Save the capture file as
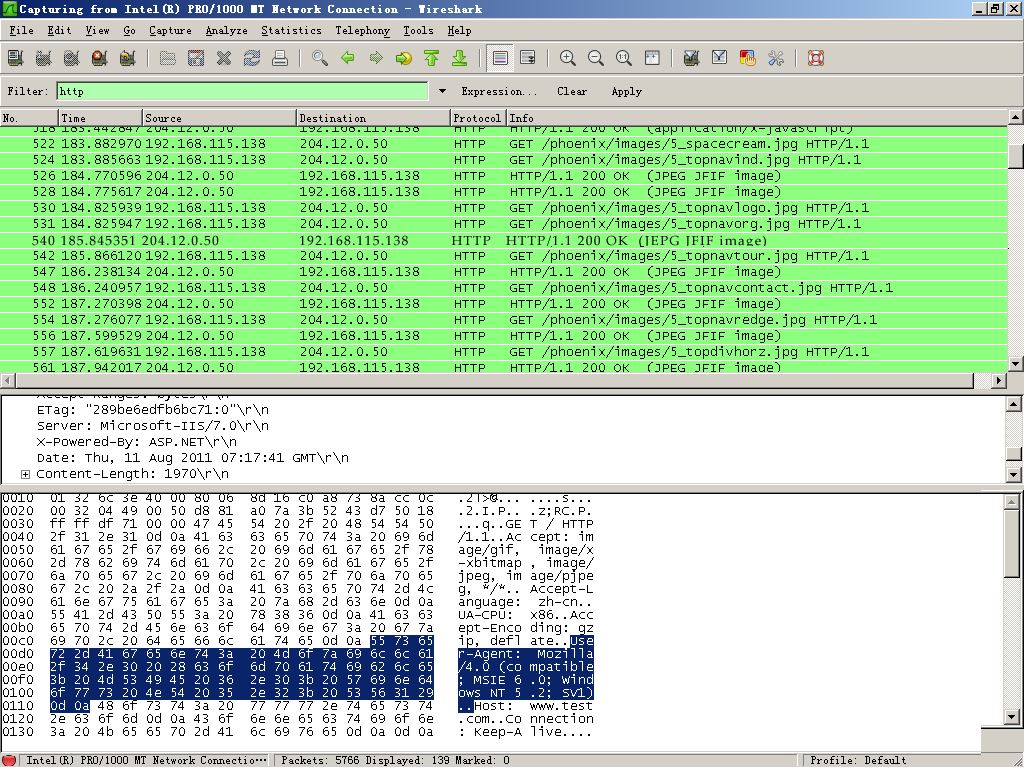The width and height of the screenshot is (1024, 768). (196, 58)
